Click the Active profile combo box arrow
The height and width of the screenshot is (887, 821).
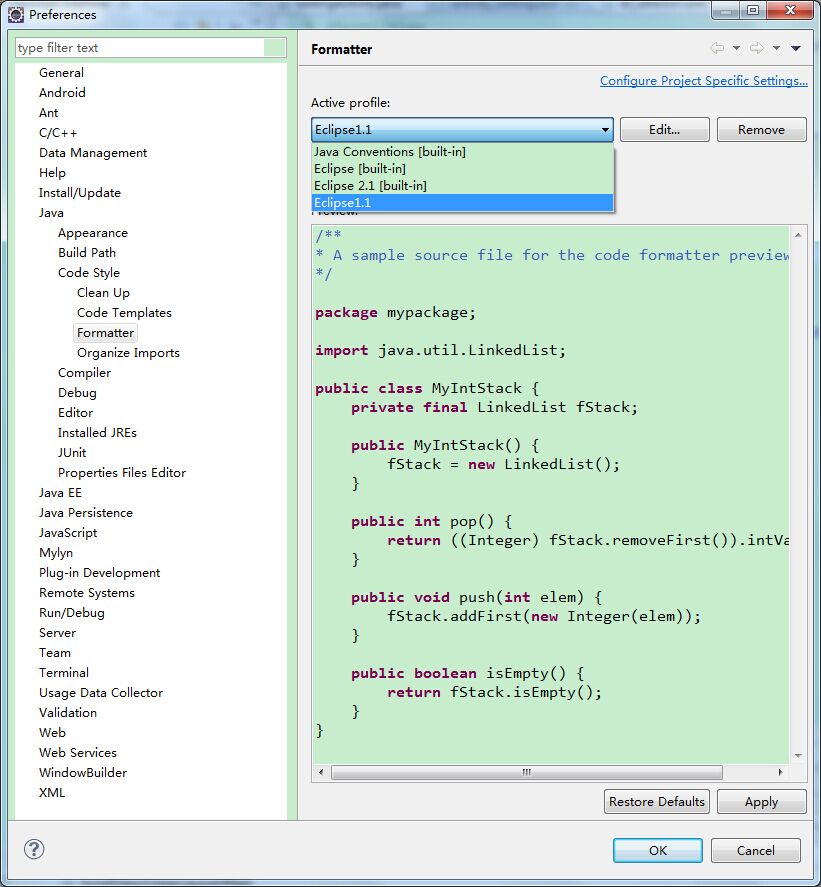605,130
